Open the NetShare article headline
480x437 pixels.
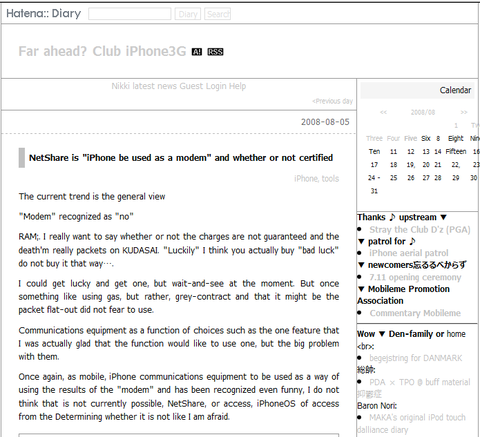181,158
